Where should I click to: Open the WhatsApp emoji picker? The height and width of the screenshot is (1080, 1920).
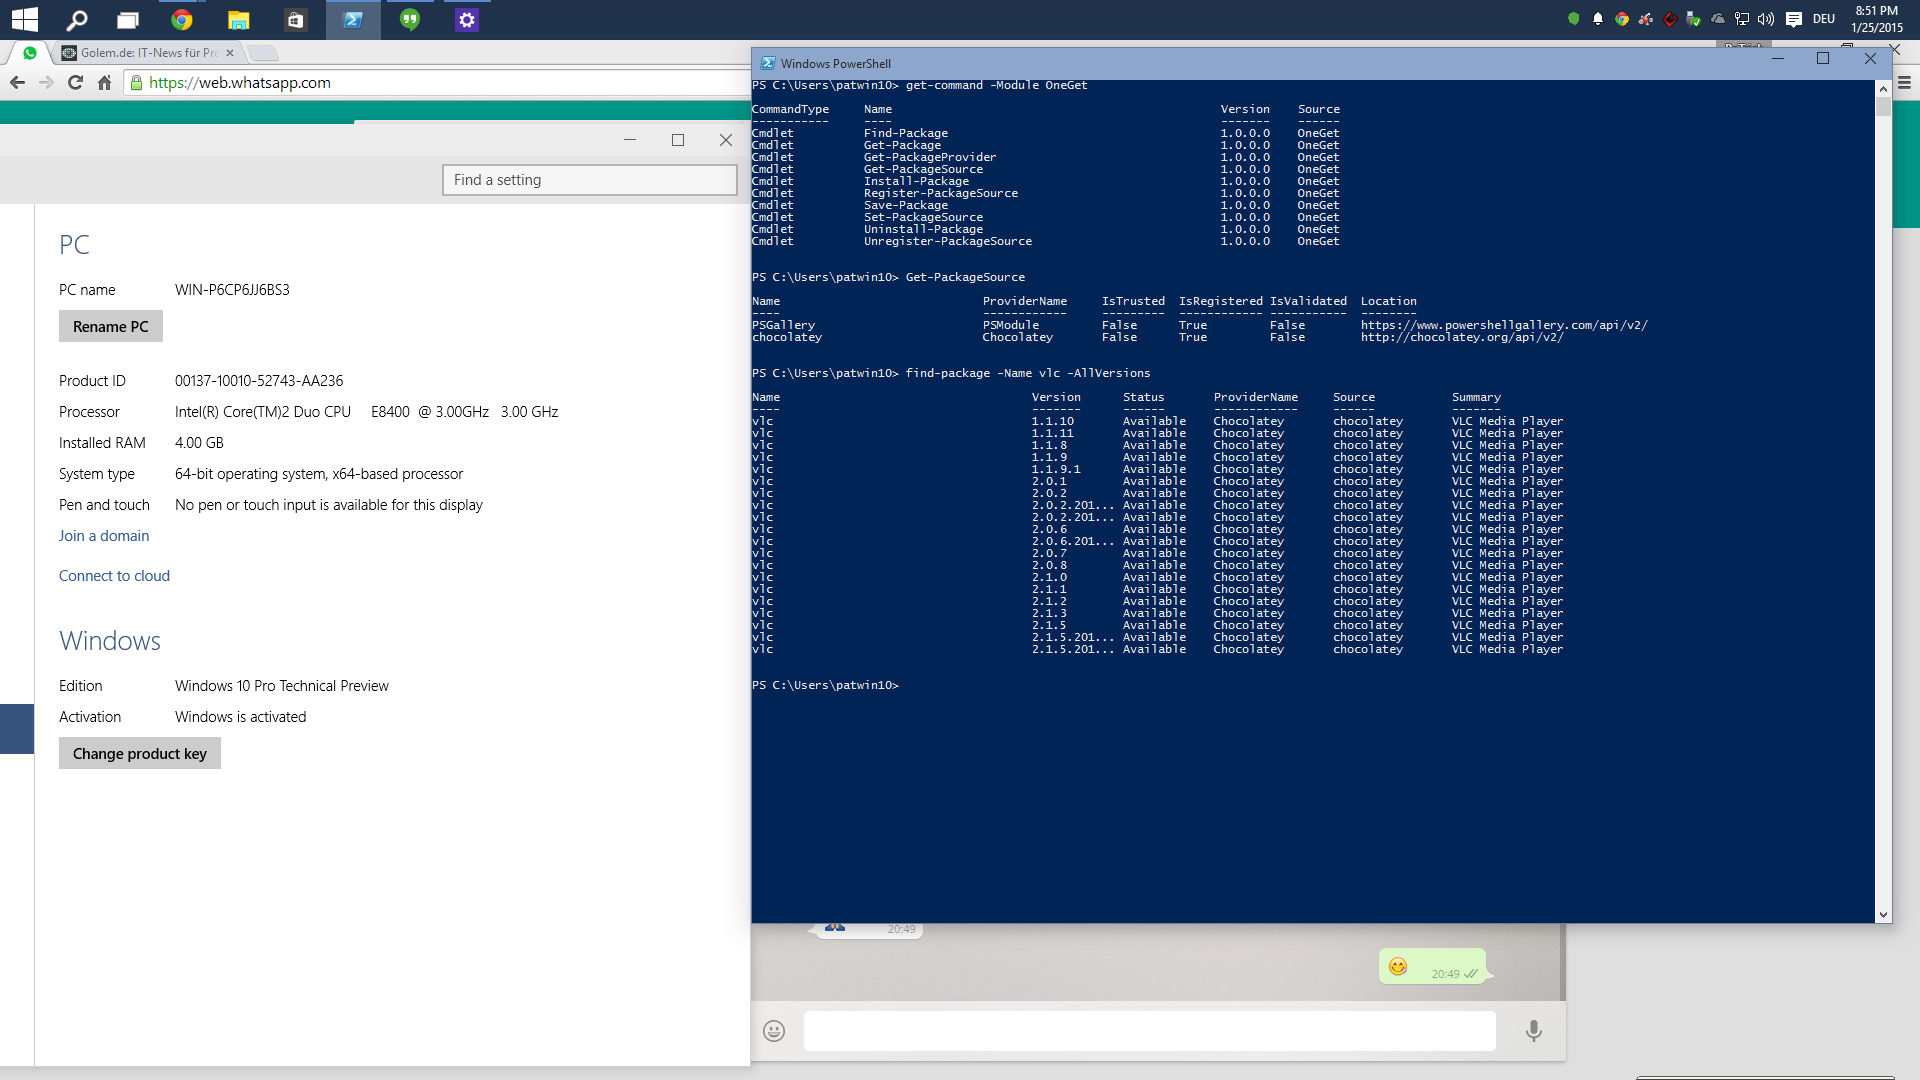coord(774,1031)
